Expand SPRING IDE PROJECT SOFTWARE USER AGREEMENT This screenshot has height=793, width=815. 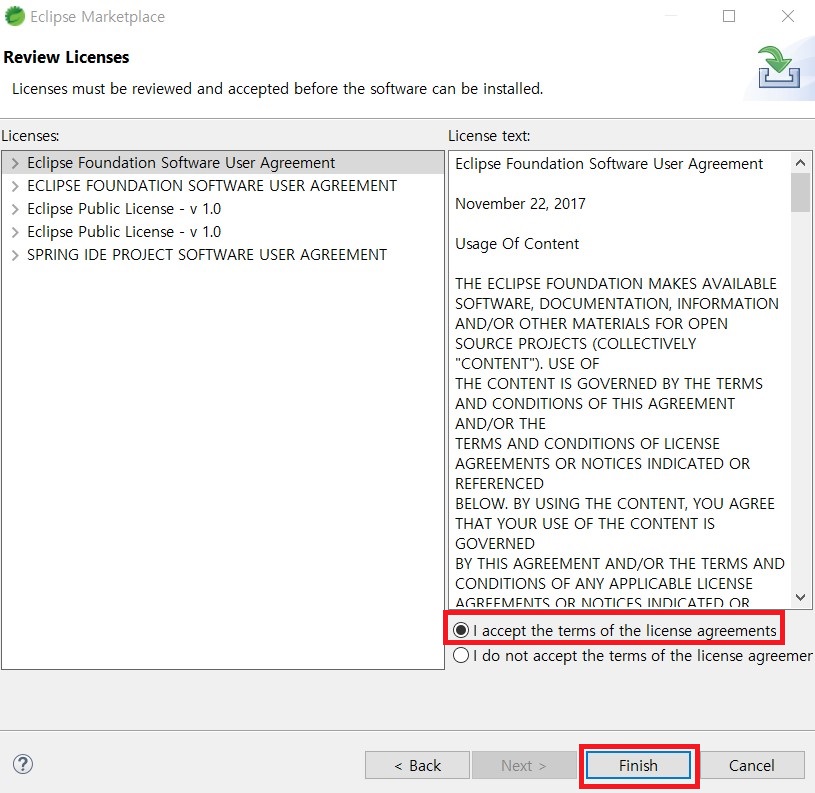click(x=15, y=255)
